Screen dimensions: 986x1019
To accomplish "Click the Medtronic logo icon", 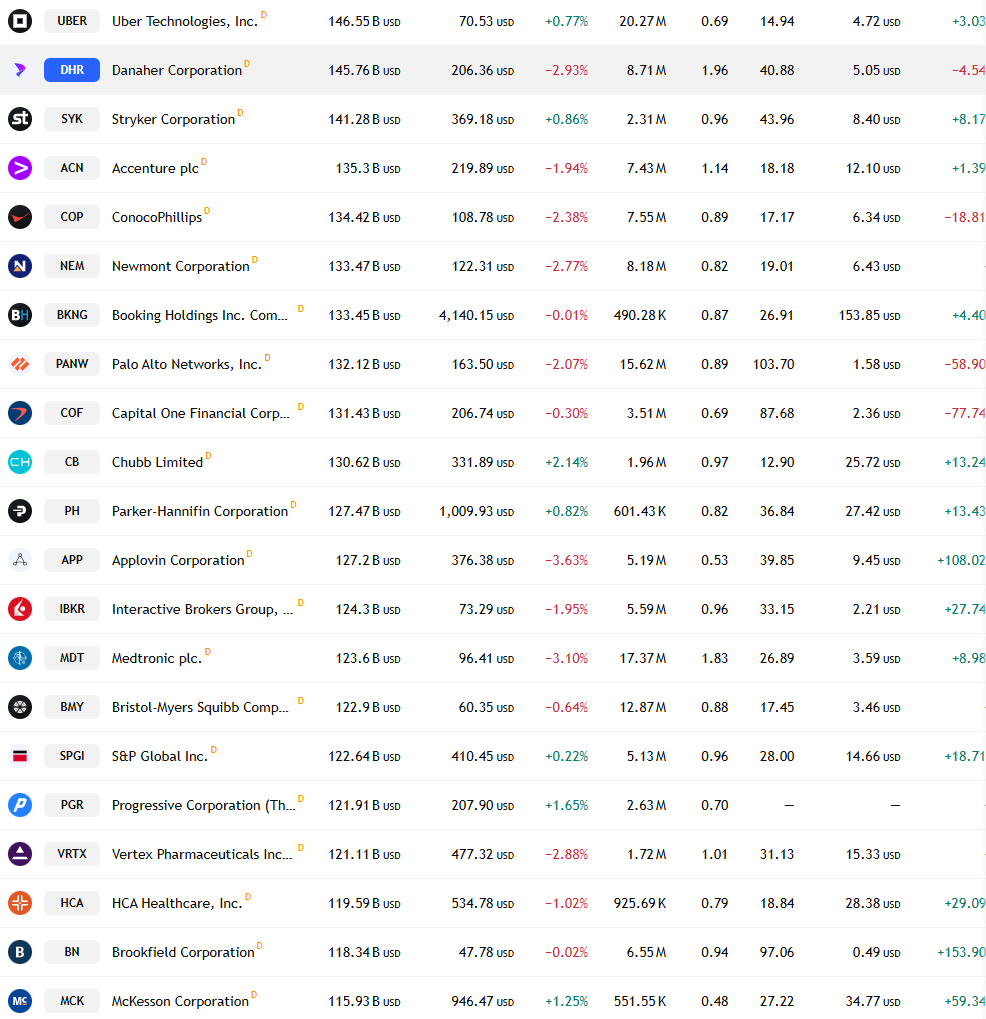I will coord(20,658).
